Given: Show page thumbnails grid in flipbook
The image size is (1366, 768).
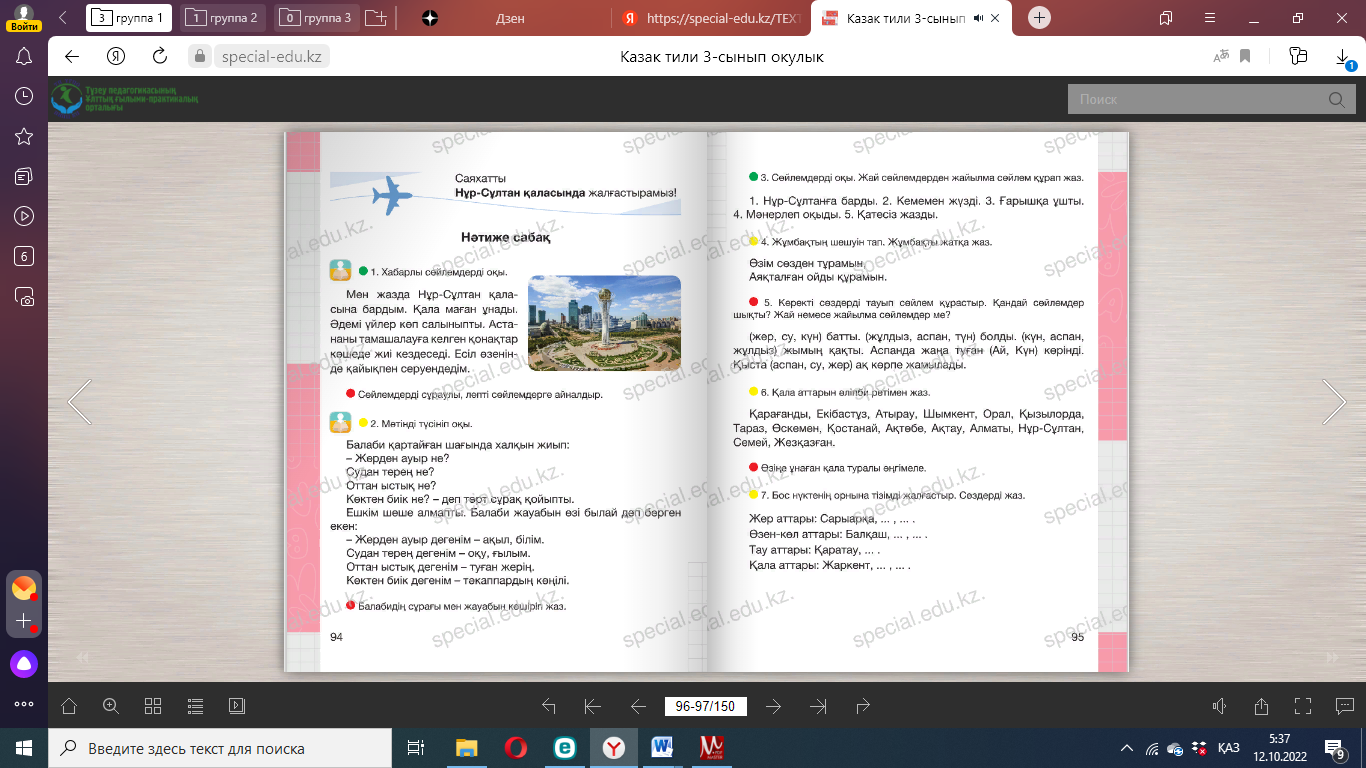Looking at the screenshot, I should (153, 706).
